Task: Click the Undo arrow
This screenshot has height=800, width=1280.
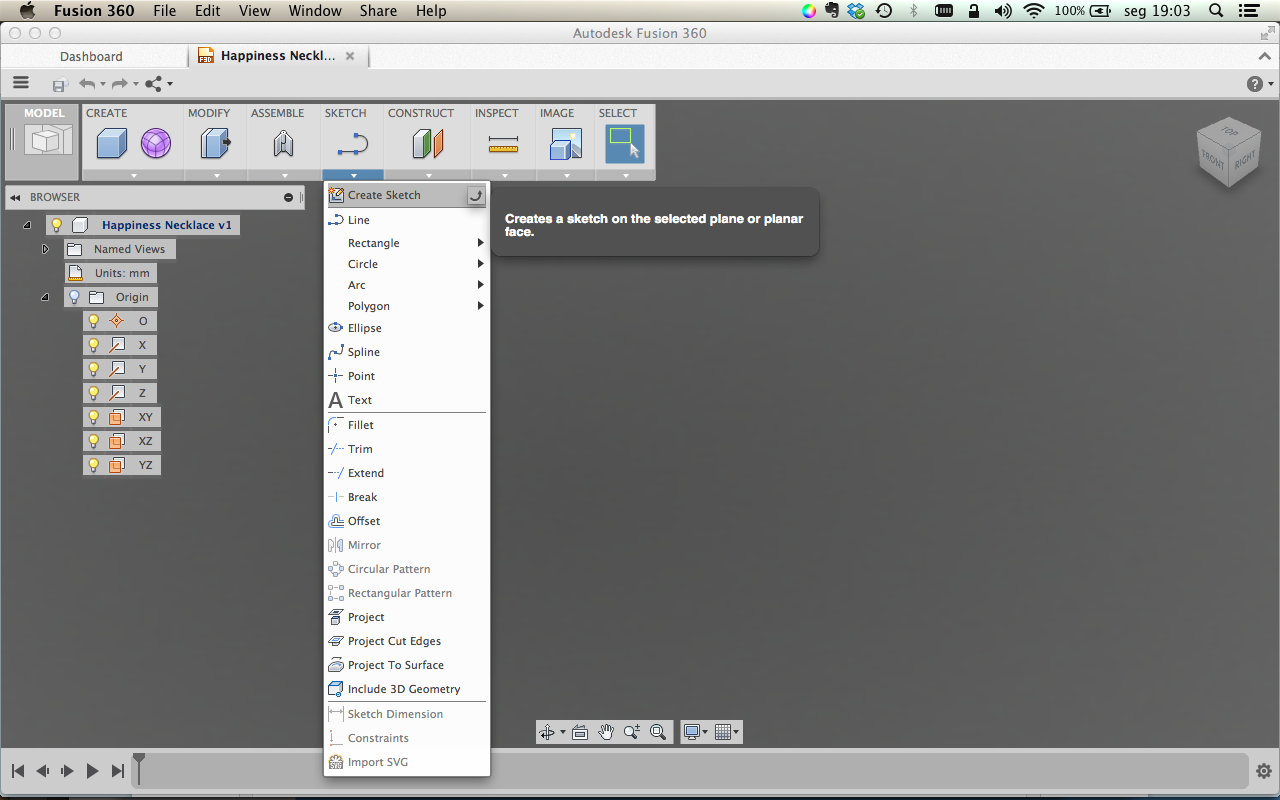Action: (x=87, y=84)
